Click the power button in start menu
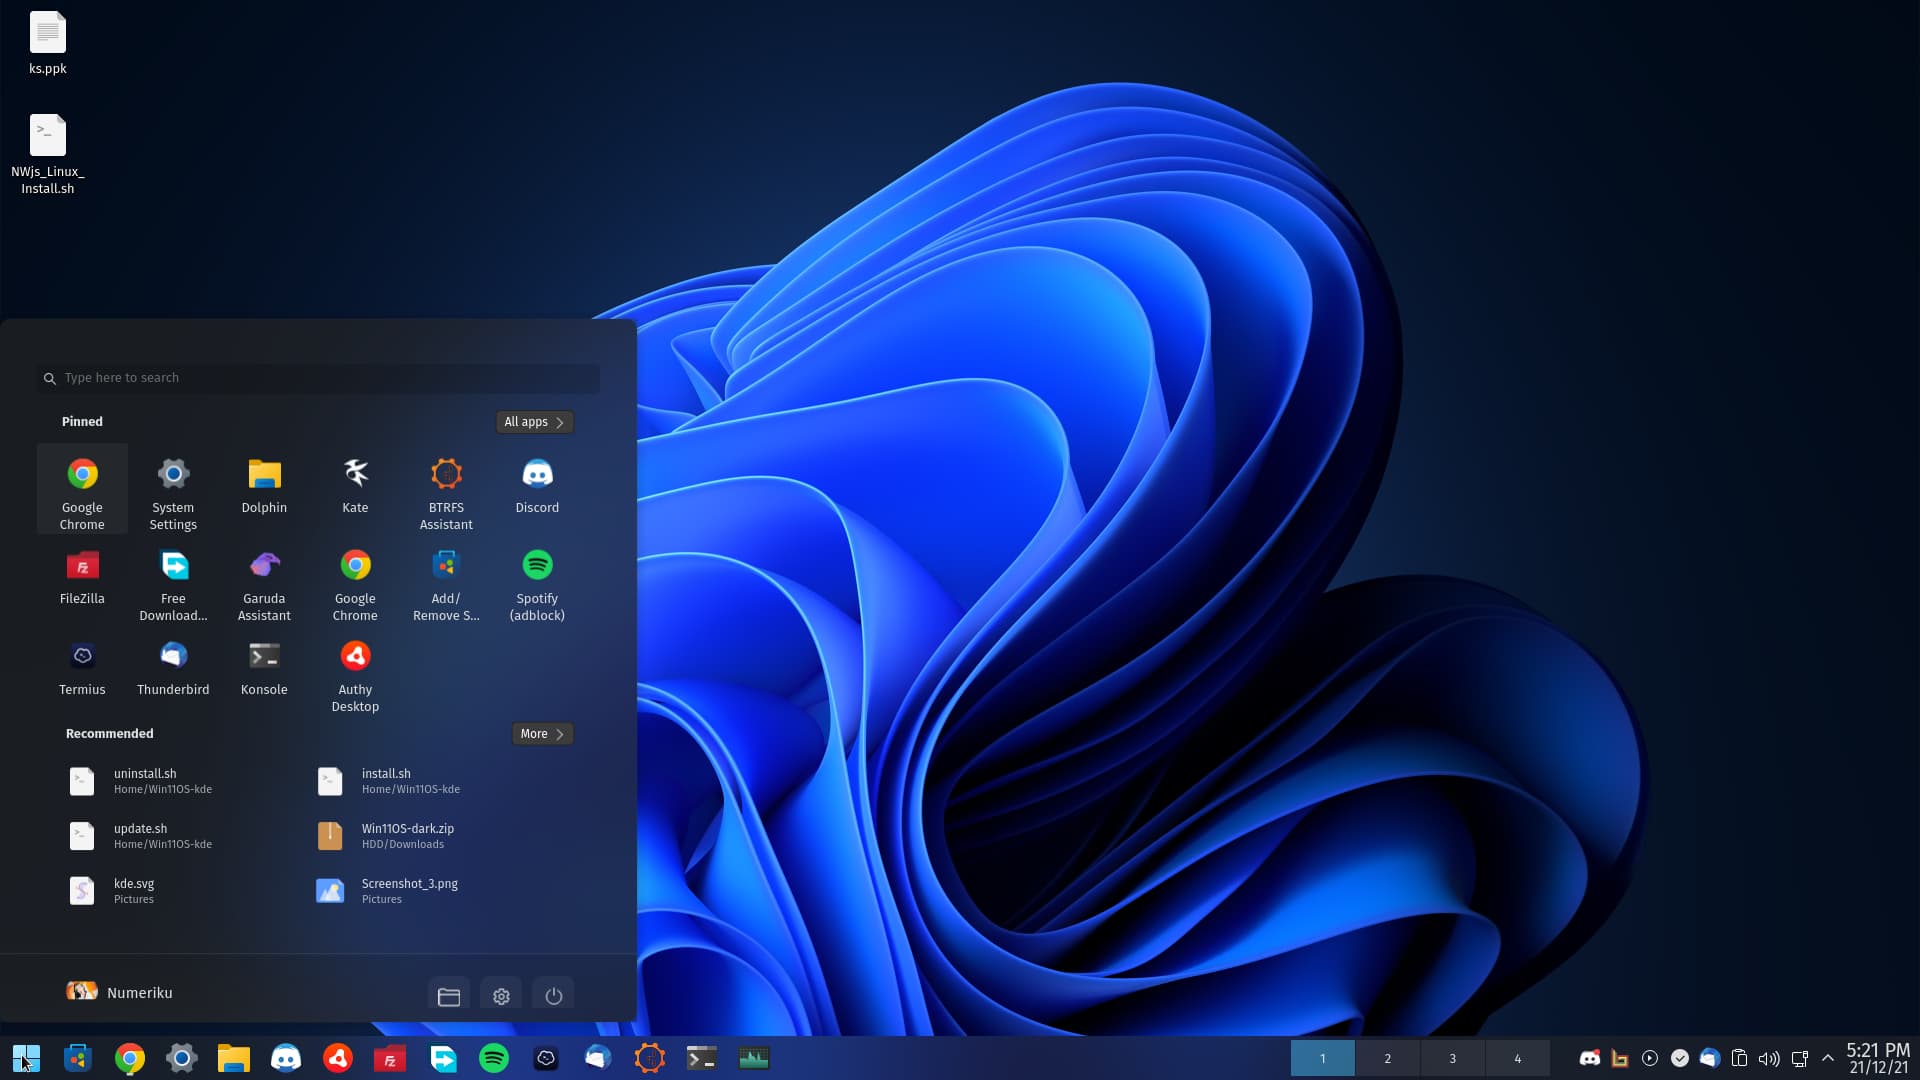Image resolution: width=1920 pixels, height=1080 pixels. click(553, 996)
